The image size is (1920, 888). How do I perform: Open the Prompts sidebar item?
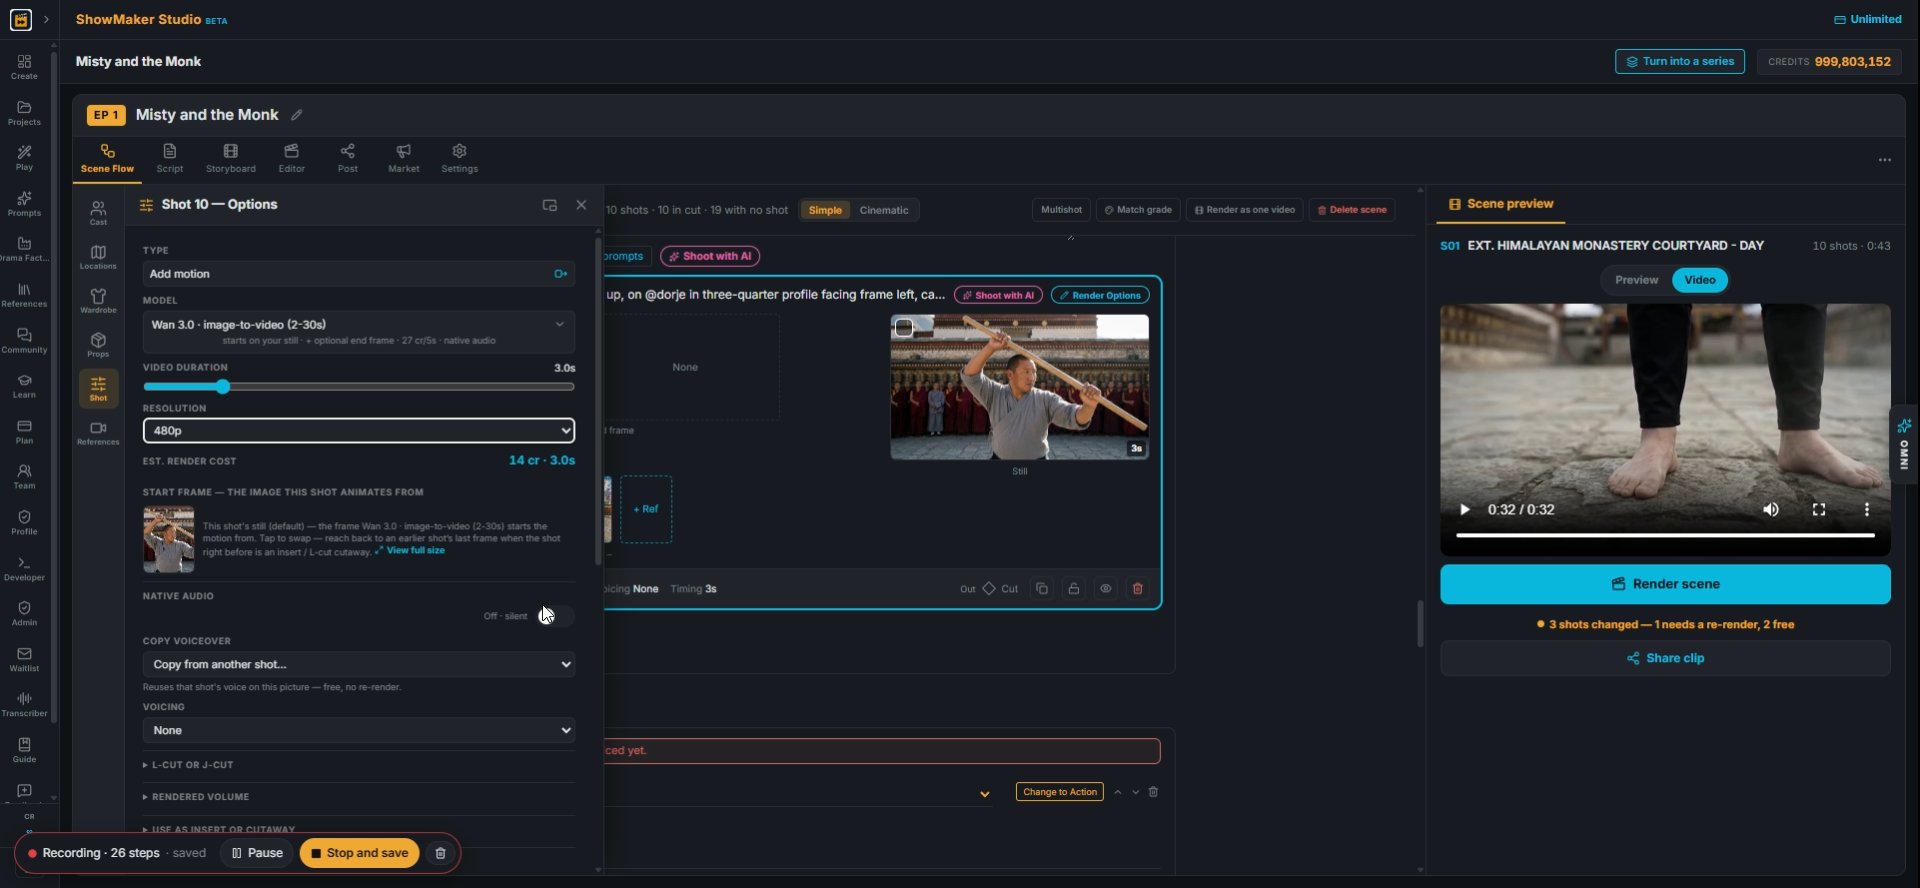click(24, 203)
